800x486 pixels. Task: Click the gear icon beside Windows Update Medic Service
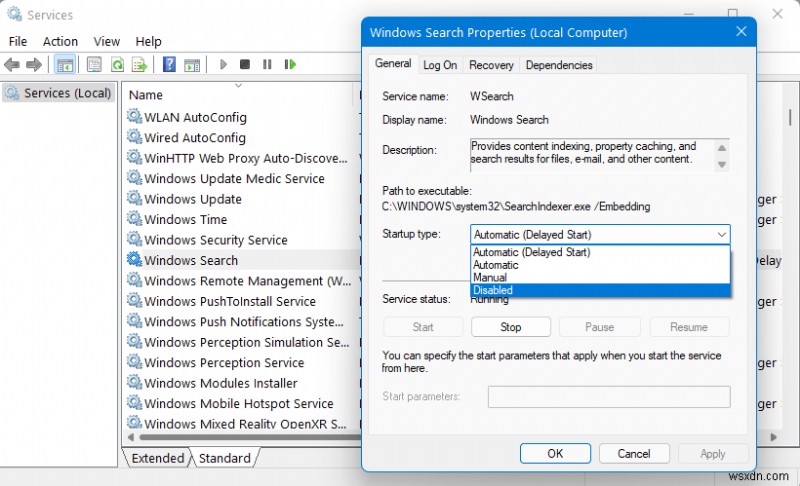134,178
